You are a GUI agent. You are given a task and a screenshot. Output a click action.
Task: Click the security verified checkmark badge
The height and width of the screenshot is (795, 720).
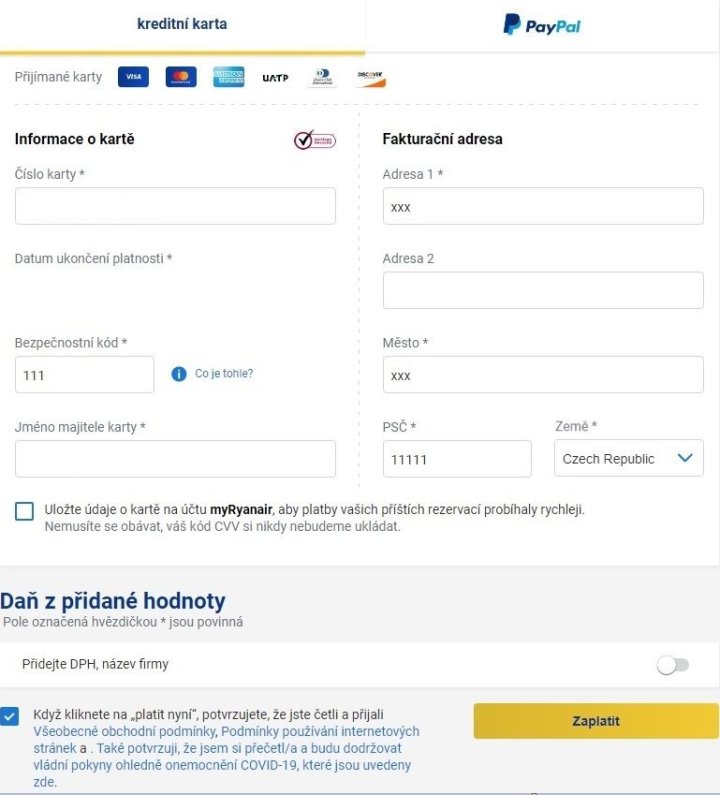pos(314,140)
